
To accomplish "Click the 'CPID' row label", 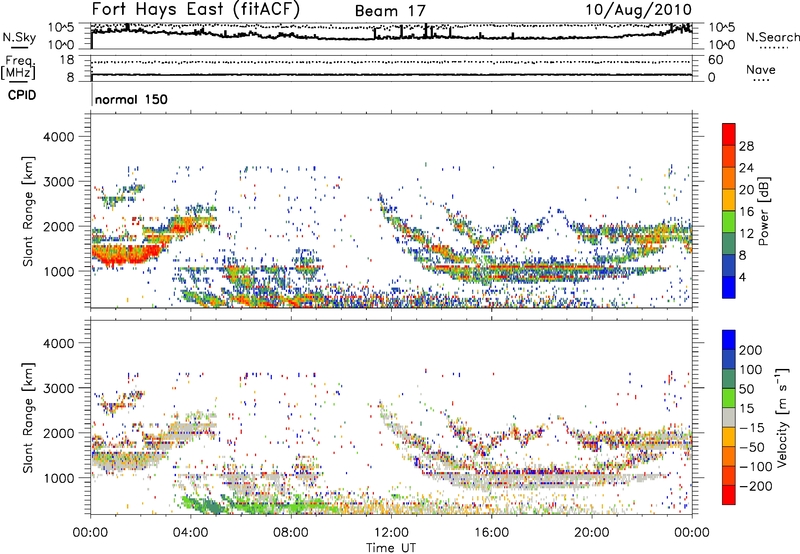I will (22, 95).
